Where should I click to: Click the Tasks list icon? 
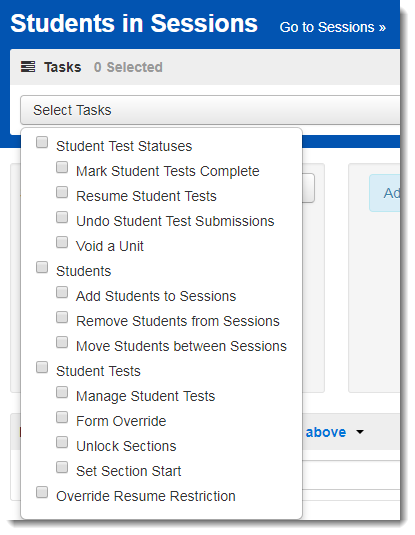28,67
